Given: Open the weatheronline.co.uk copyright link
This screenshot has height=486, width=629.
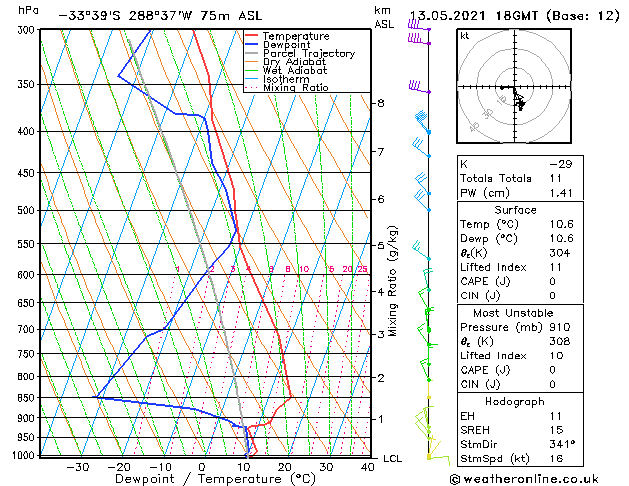Looking at the screenshot, I should [x=524, y=479].
